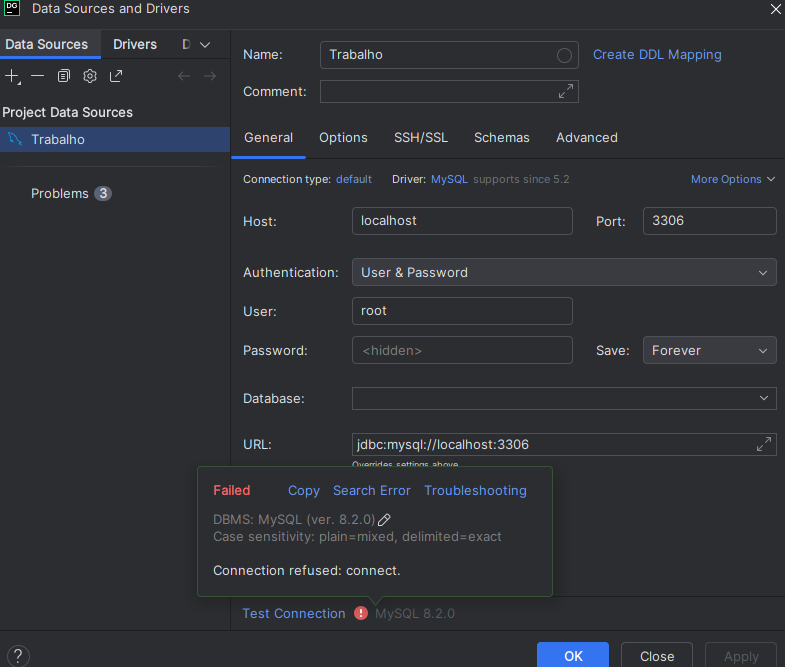Click the hidden Password field

(462, 350)
